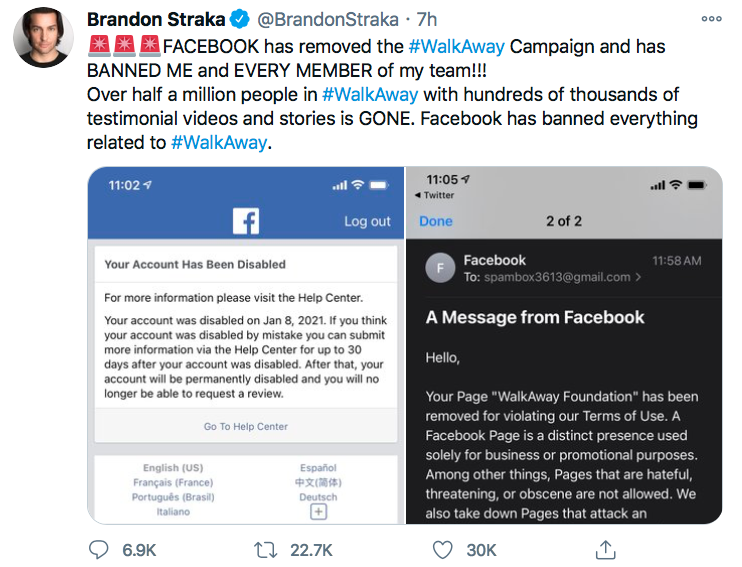
Task: Tap Done in the mail view
Action: click(436, 221)
